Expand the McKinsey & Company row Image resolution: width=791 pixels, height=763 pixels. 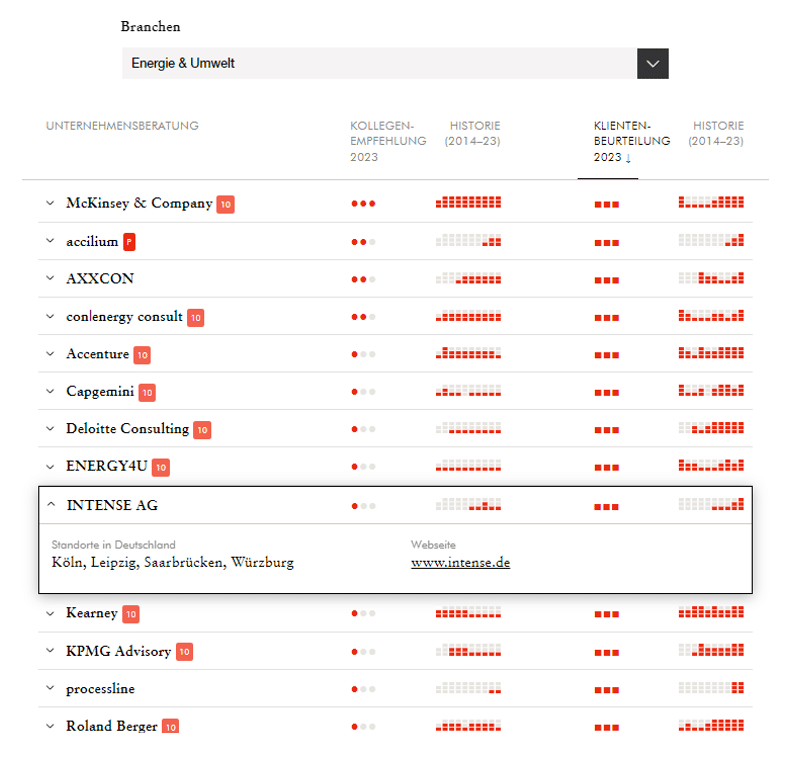coord(50,203)
